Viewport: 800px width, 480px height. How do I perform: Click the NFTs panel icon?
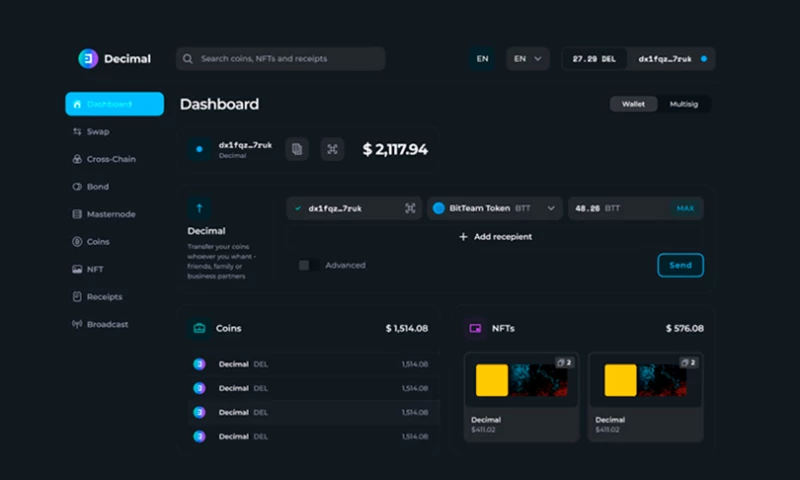[475, 329]
